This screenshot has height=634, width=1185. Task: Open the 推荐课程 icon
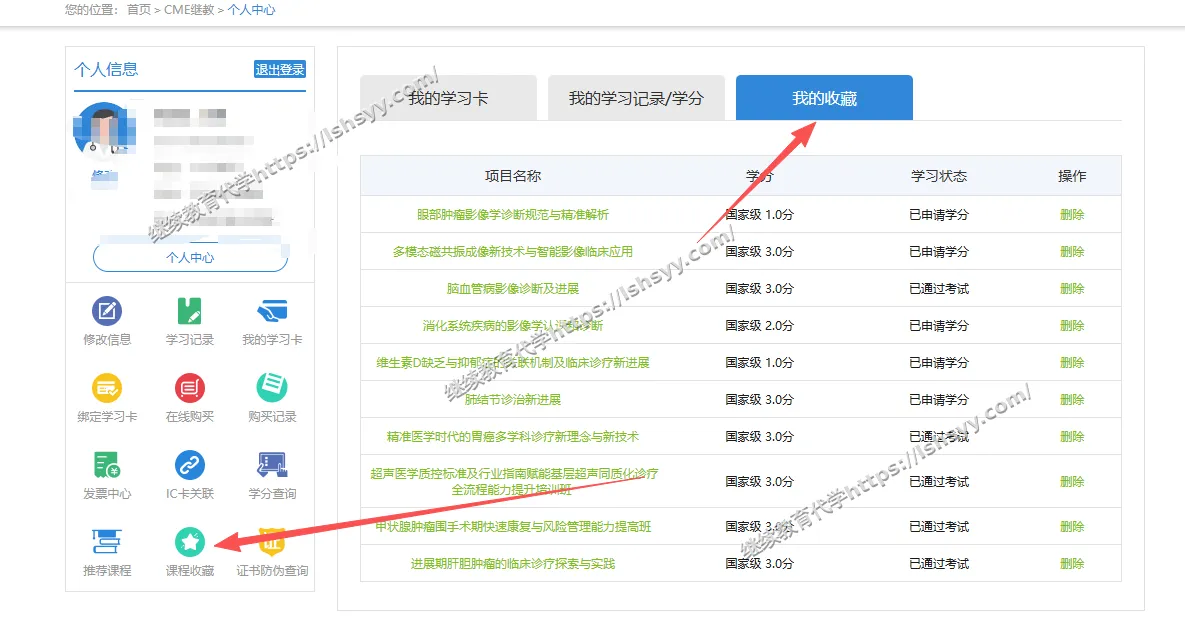pos(107,542)
